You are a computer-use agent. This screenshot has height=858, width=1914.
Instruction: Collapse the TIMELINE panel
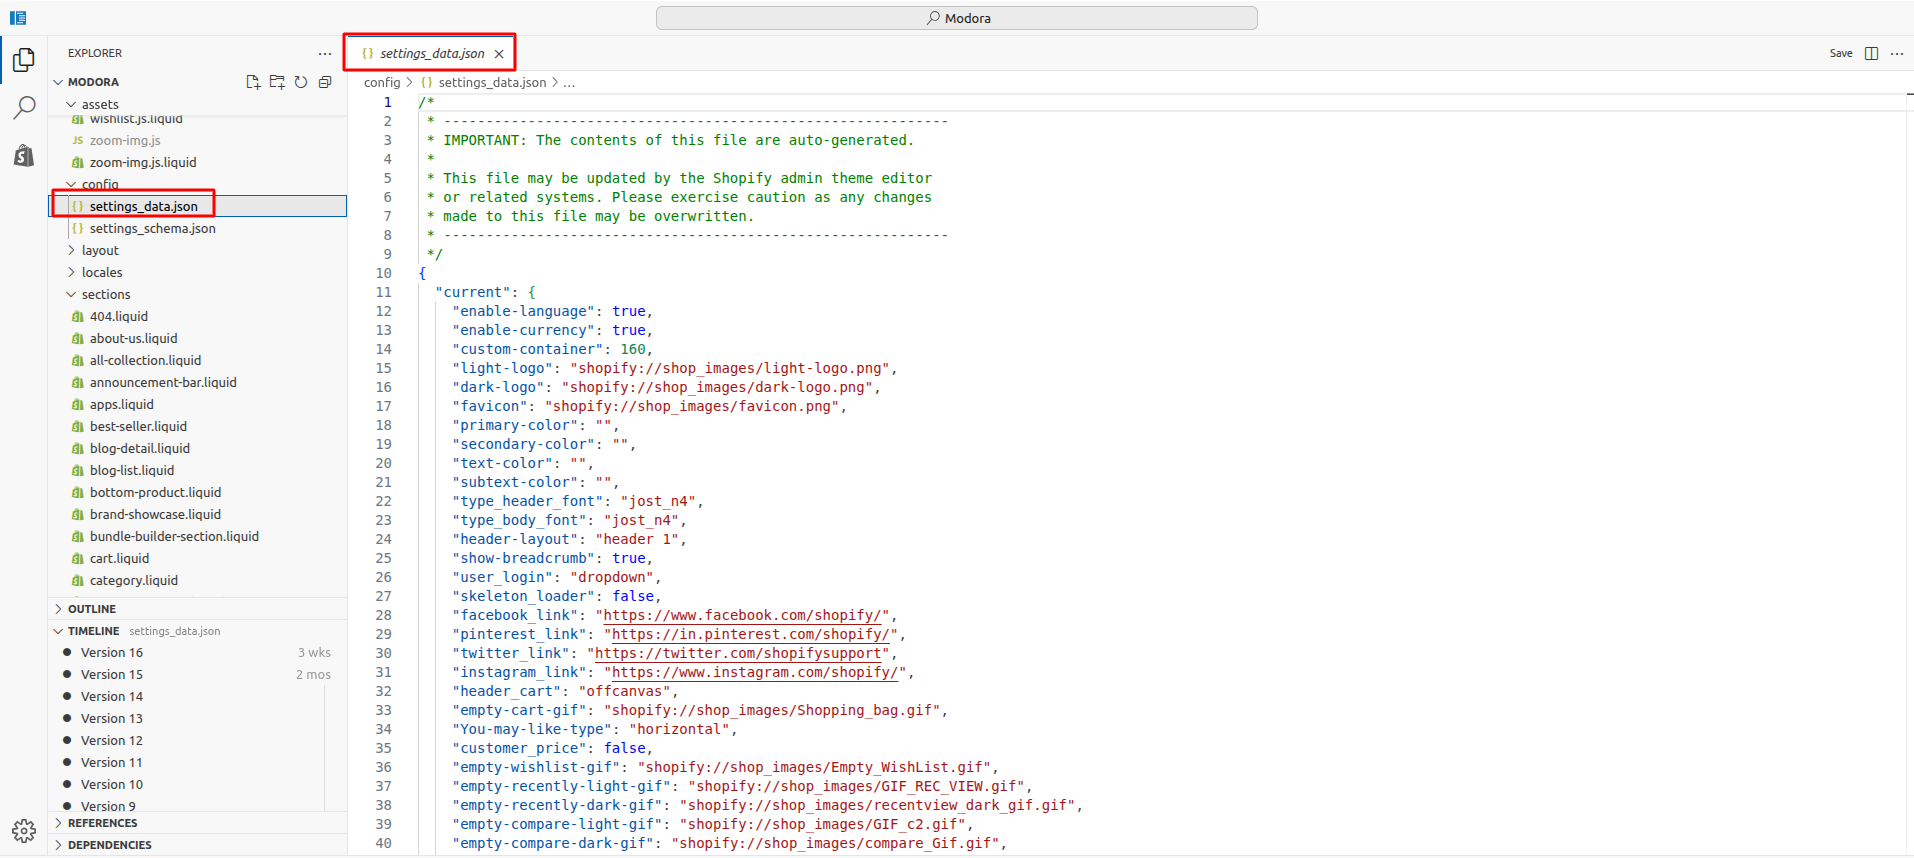tap(197, 631)
